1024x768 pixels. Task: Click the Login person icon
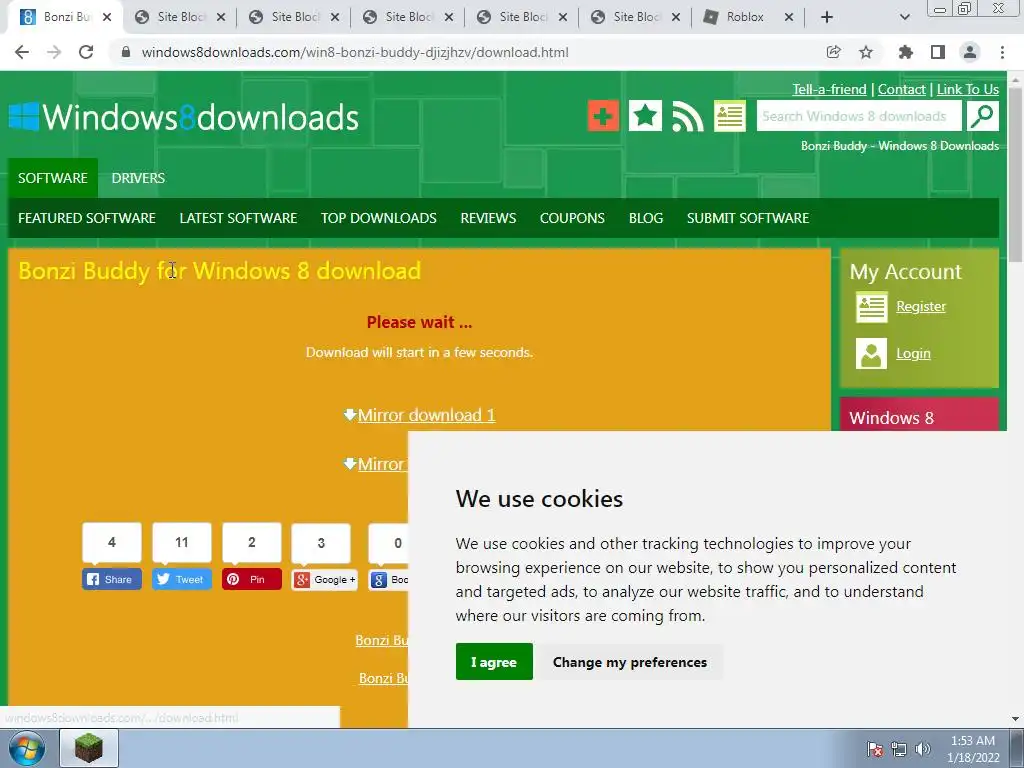871,354
